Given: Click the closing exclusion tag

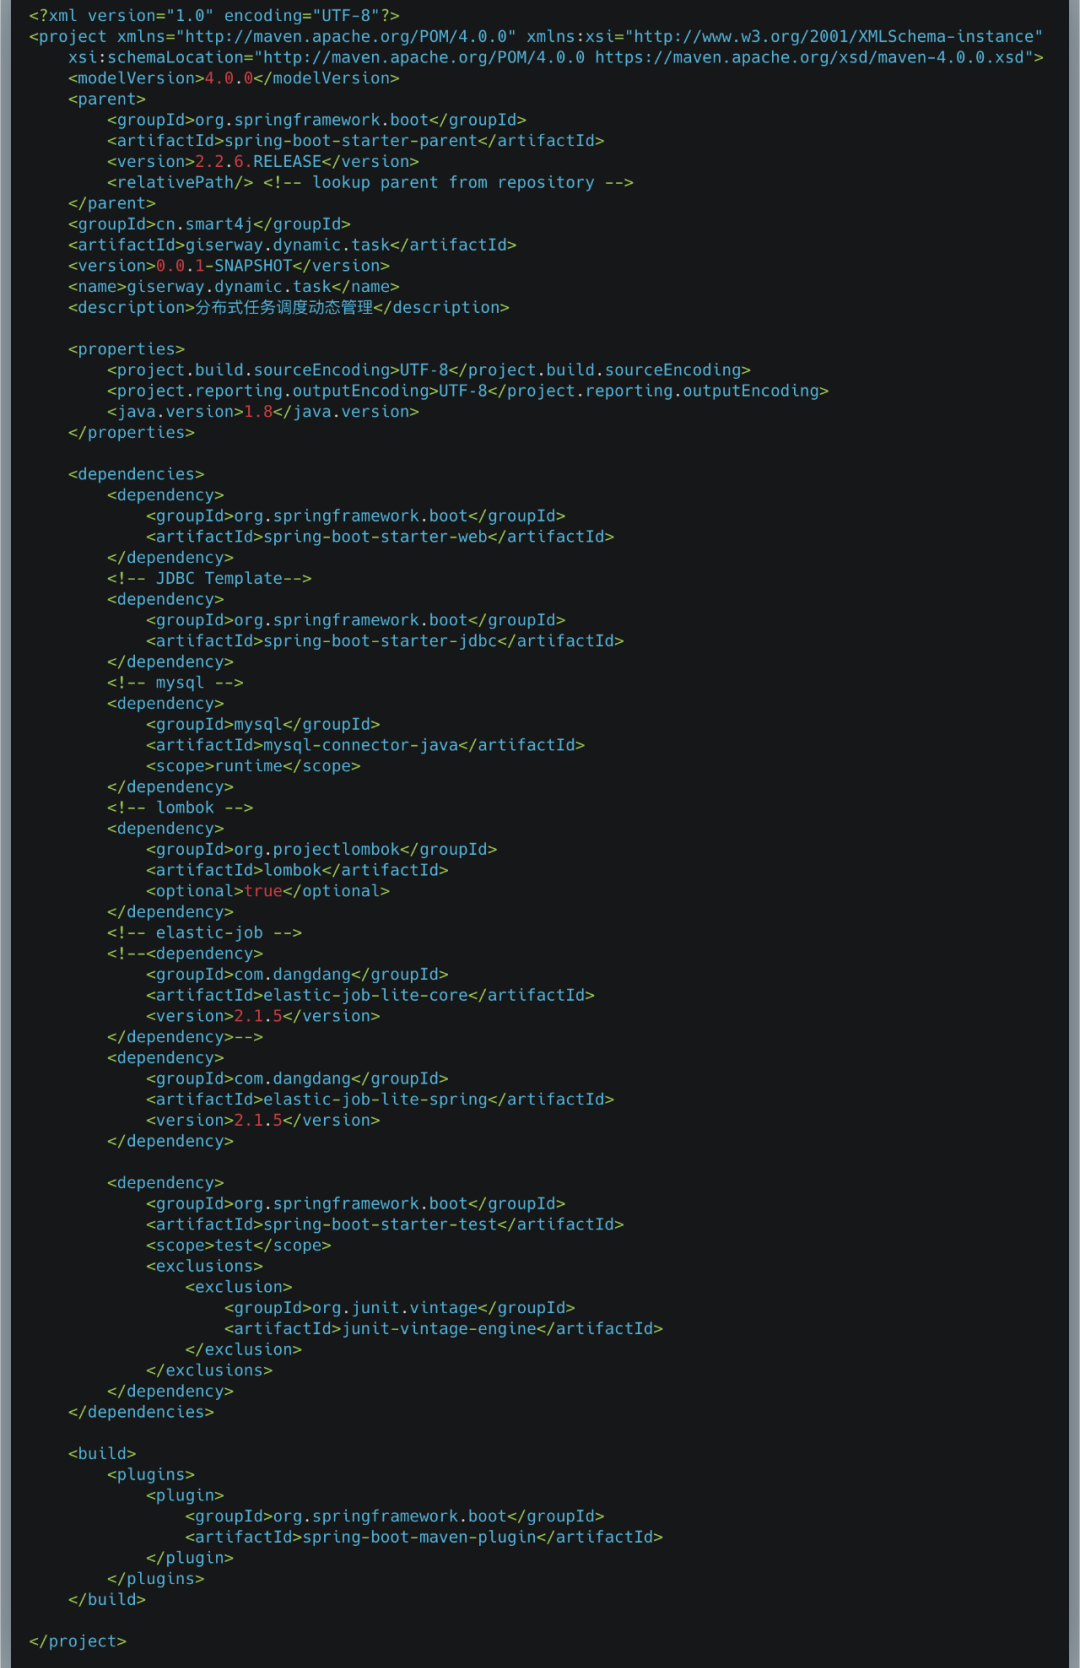Looking at the screenshot, I should tap(243, 1349).
